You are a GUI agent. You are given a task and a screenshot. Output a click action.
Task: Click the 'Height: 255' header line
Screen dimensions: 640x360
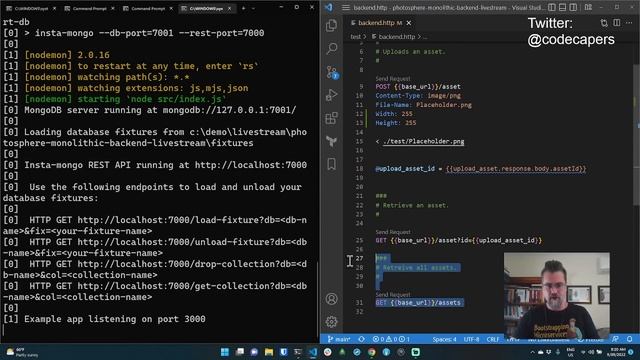(x=396, y=123)
